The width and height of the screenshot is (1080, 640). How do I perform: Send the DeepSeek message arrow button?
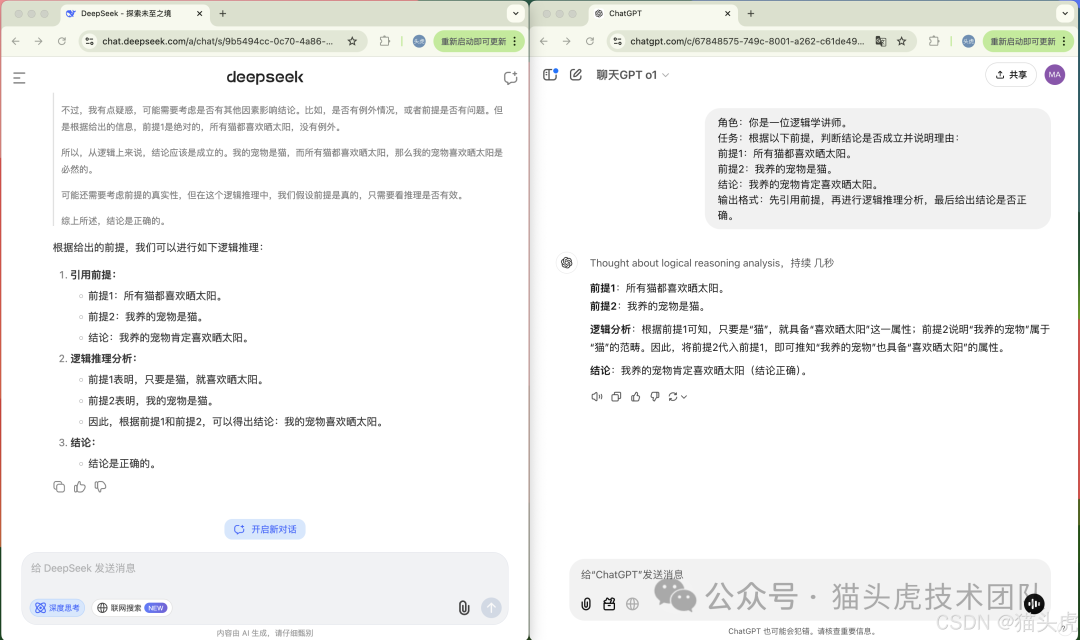click(491, 608)
